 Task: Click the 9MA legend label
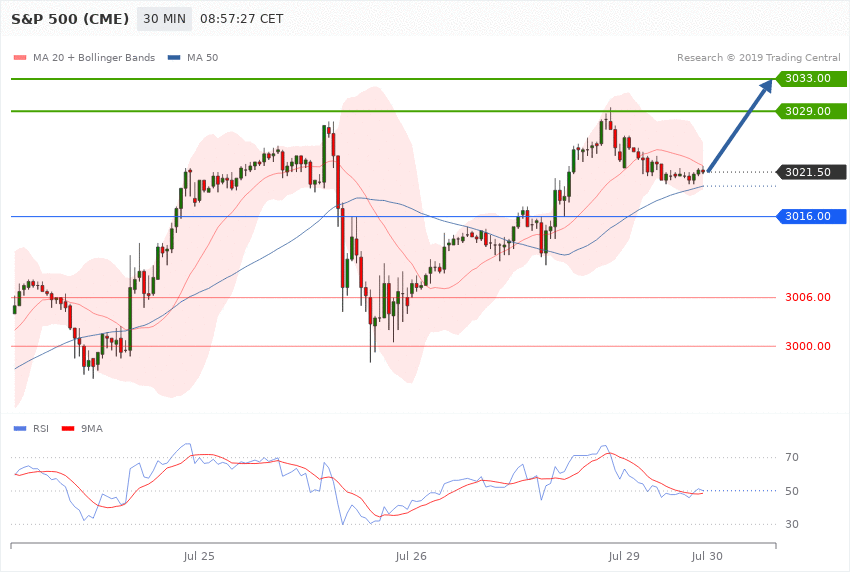coord(92,429)
